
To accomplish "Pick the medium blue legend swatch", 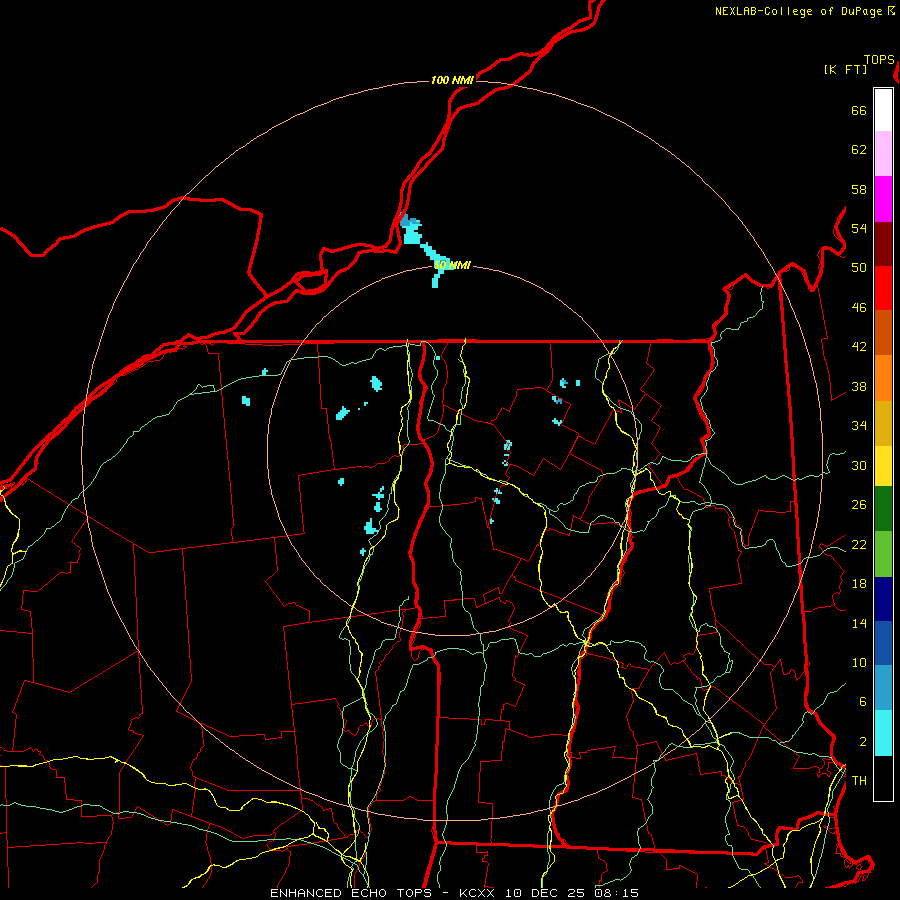I will (883, 643).
